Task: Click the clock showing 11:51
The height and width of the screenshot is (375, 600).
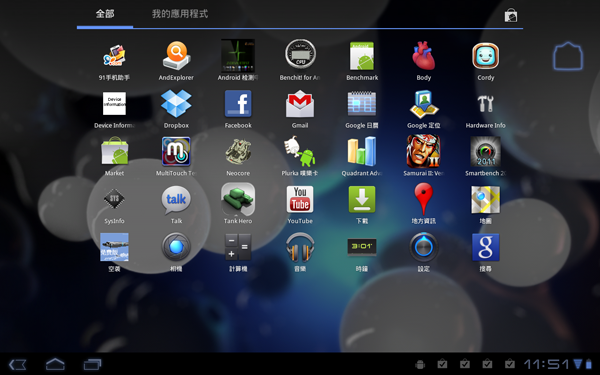Action: pos(547,364)
